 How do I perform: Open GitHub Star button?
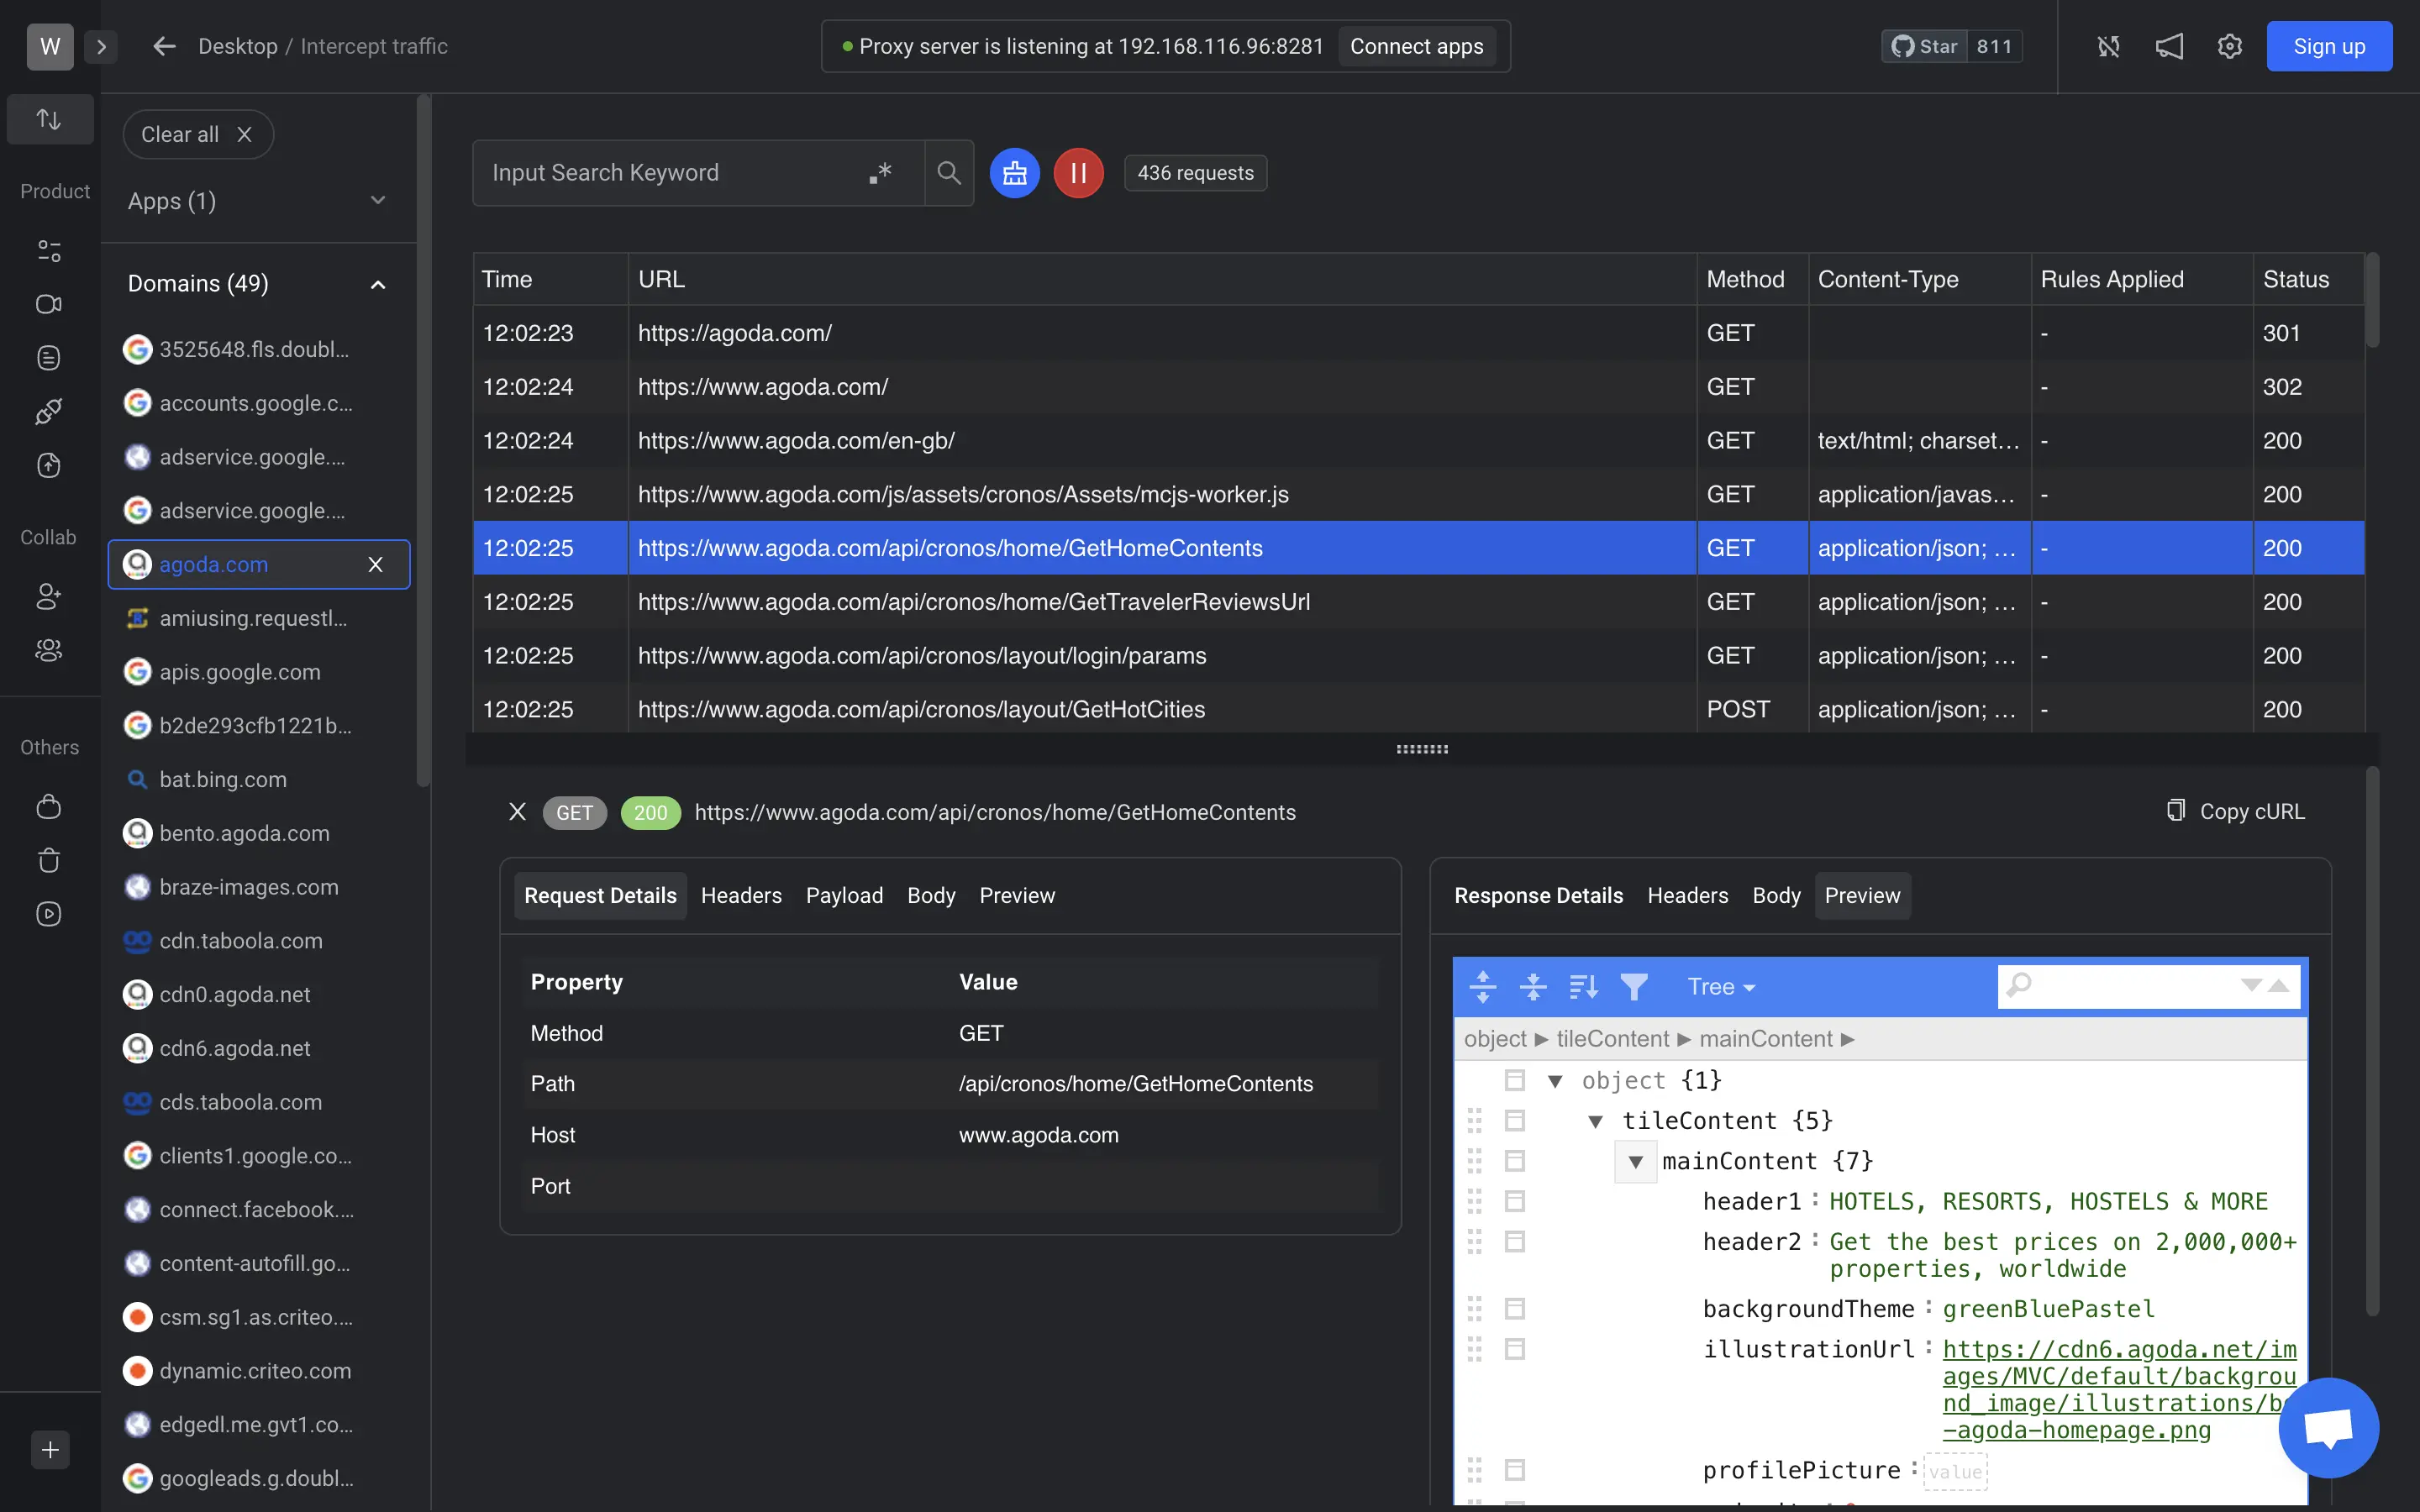pos(1924,46)
